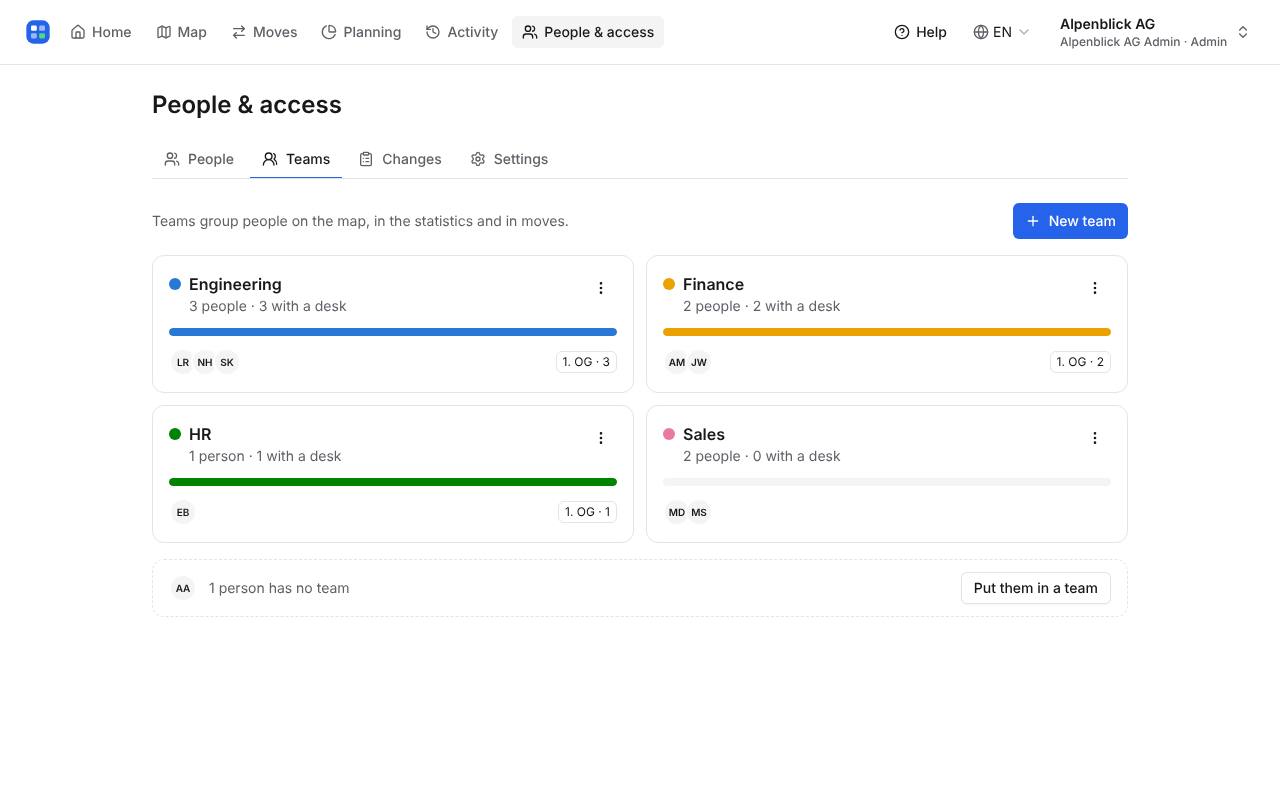The image size is (1280, 800).
Task: Select People & access in navigation
Action: [588, 32]
